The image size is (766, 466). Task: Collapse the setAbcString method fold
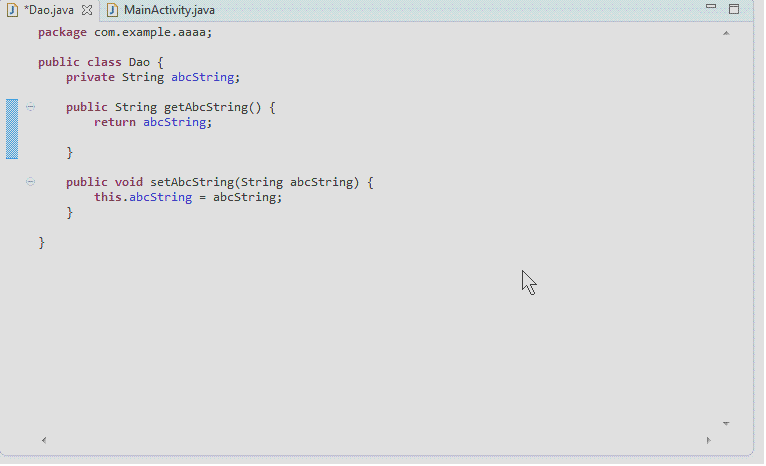(30, 182)
